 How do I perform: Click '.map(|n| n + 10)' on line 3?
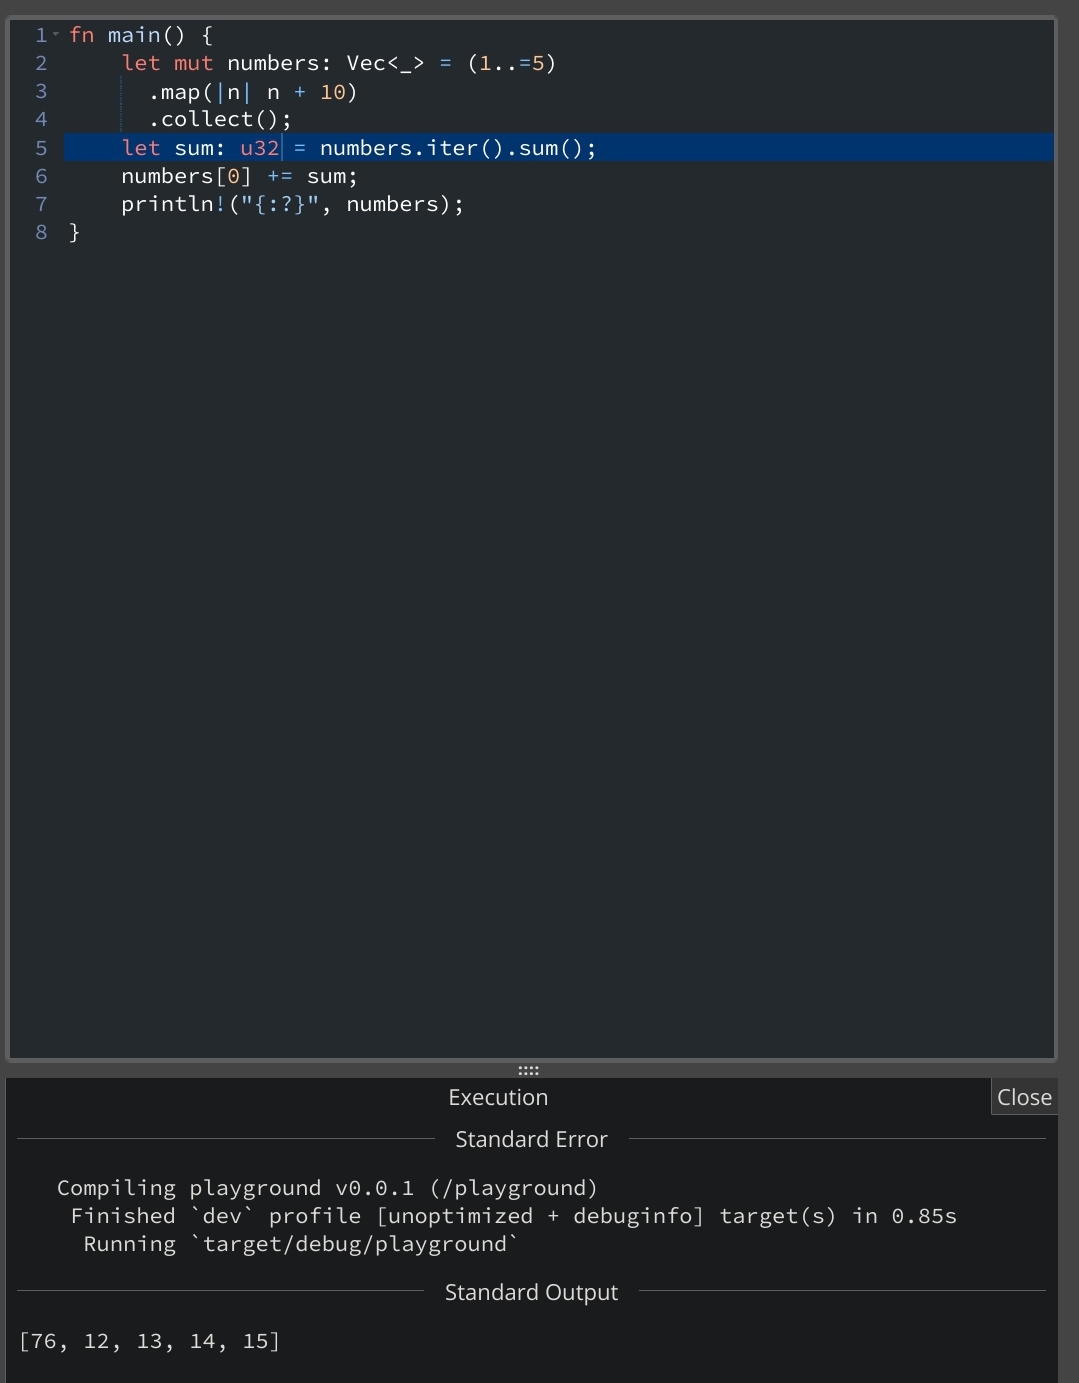pyautogui.click(x=252, y=92)
